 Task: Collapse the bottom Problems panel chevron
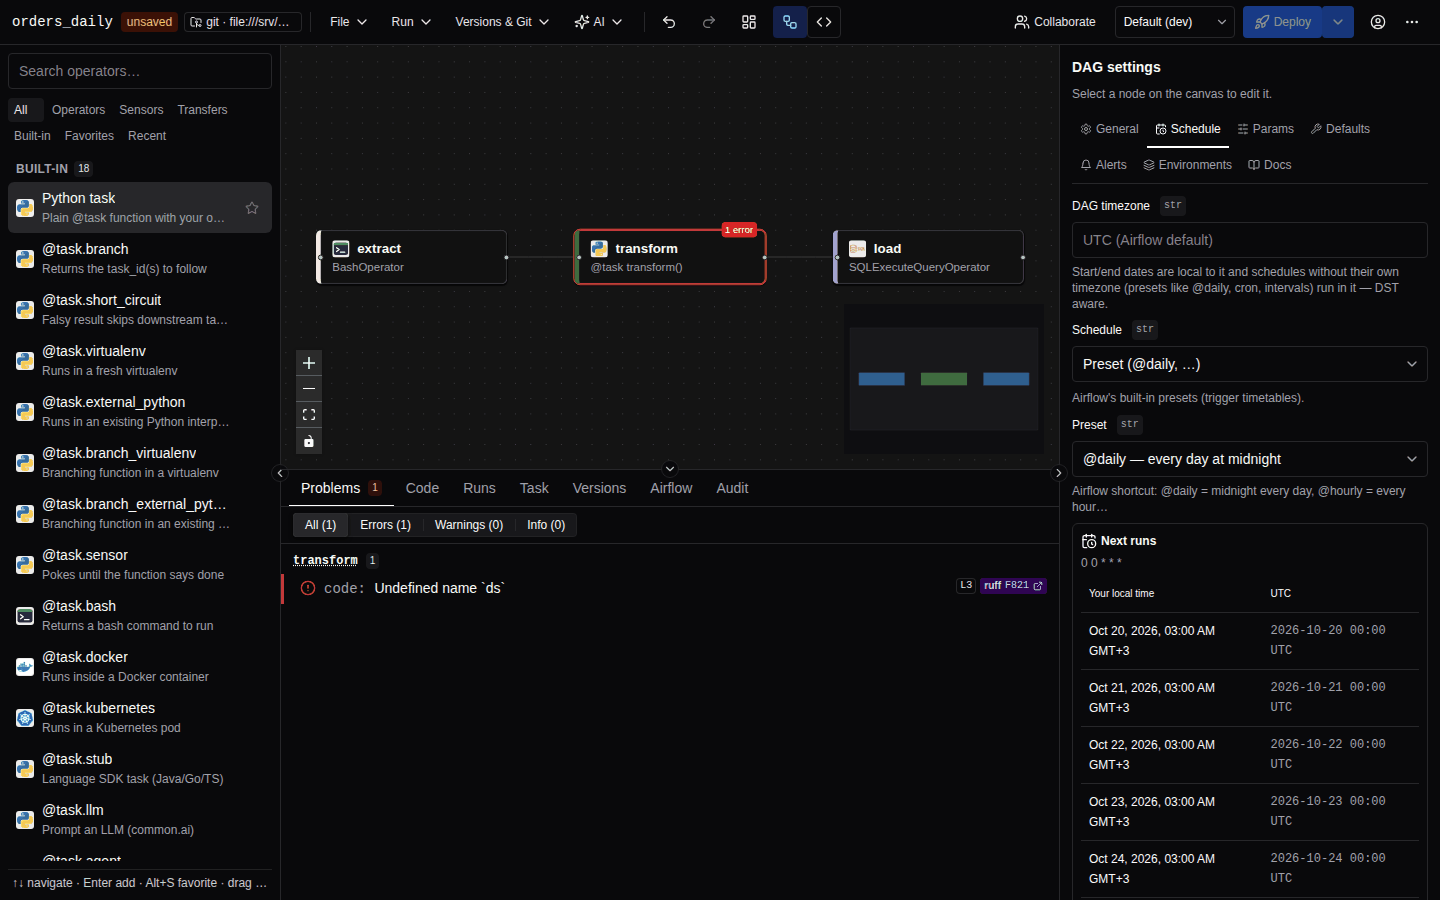click(x=670, y=468)
